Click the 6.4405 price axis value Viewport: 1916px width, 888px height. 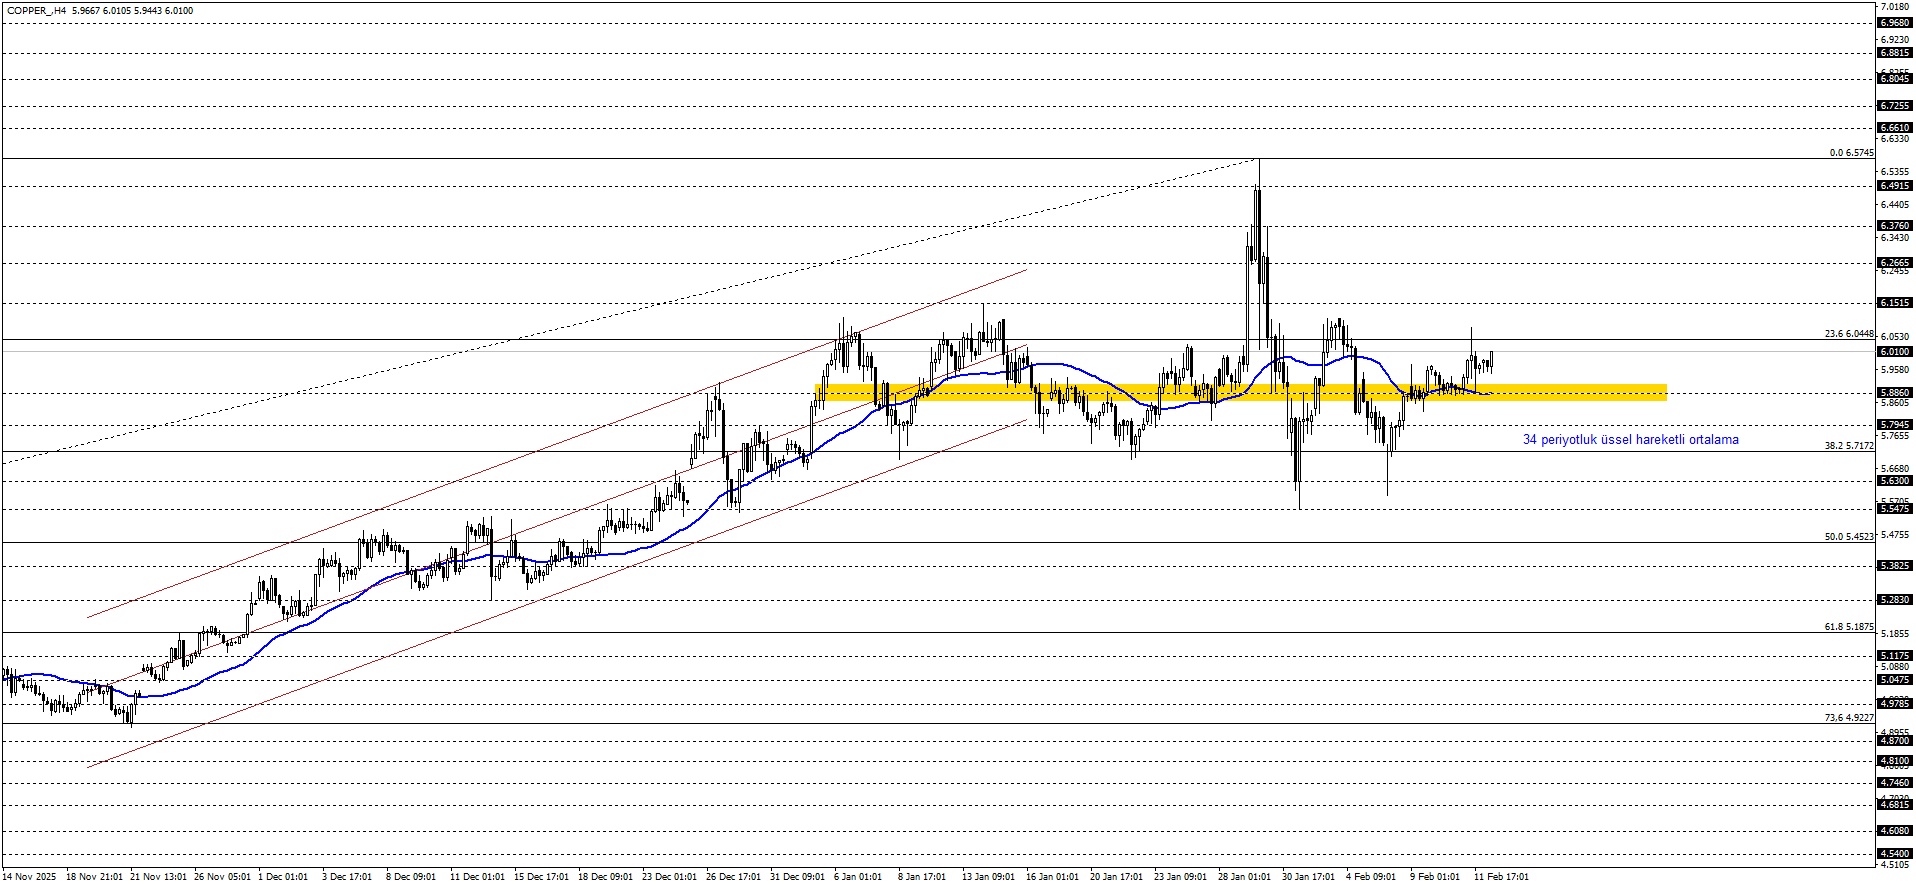pos(1895,205)
